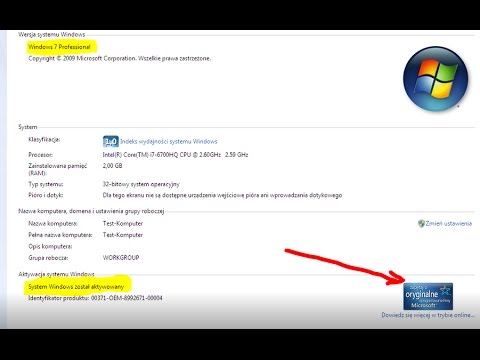Screen dimensions: 480x360
Task: Click '32-bitowy system operacyjny' value
Action: (141, 184)
